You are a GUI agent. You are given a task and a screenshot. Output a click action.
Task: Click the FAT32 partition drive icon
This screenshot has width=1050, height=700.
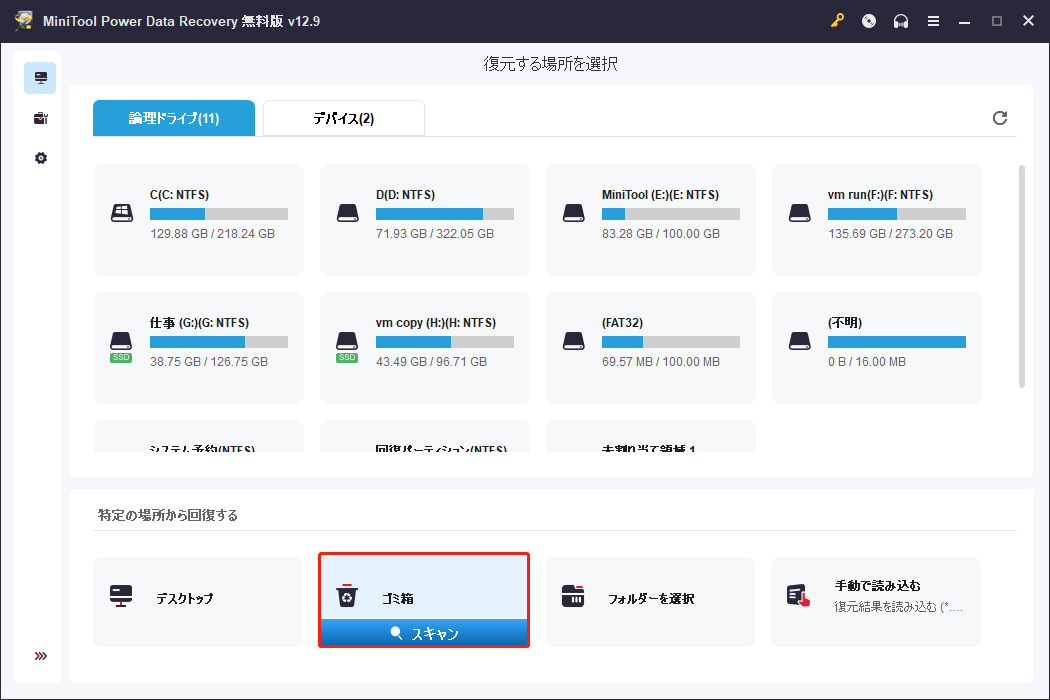[574, 341]
